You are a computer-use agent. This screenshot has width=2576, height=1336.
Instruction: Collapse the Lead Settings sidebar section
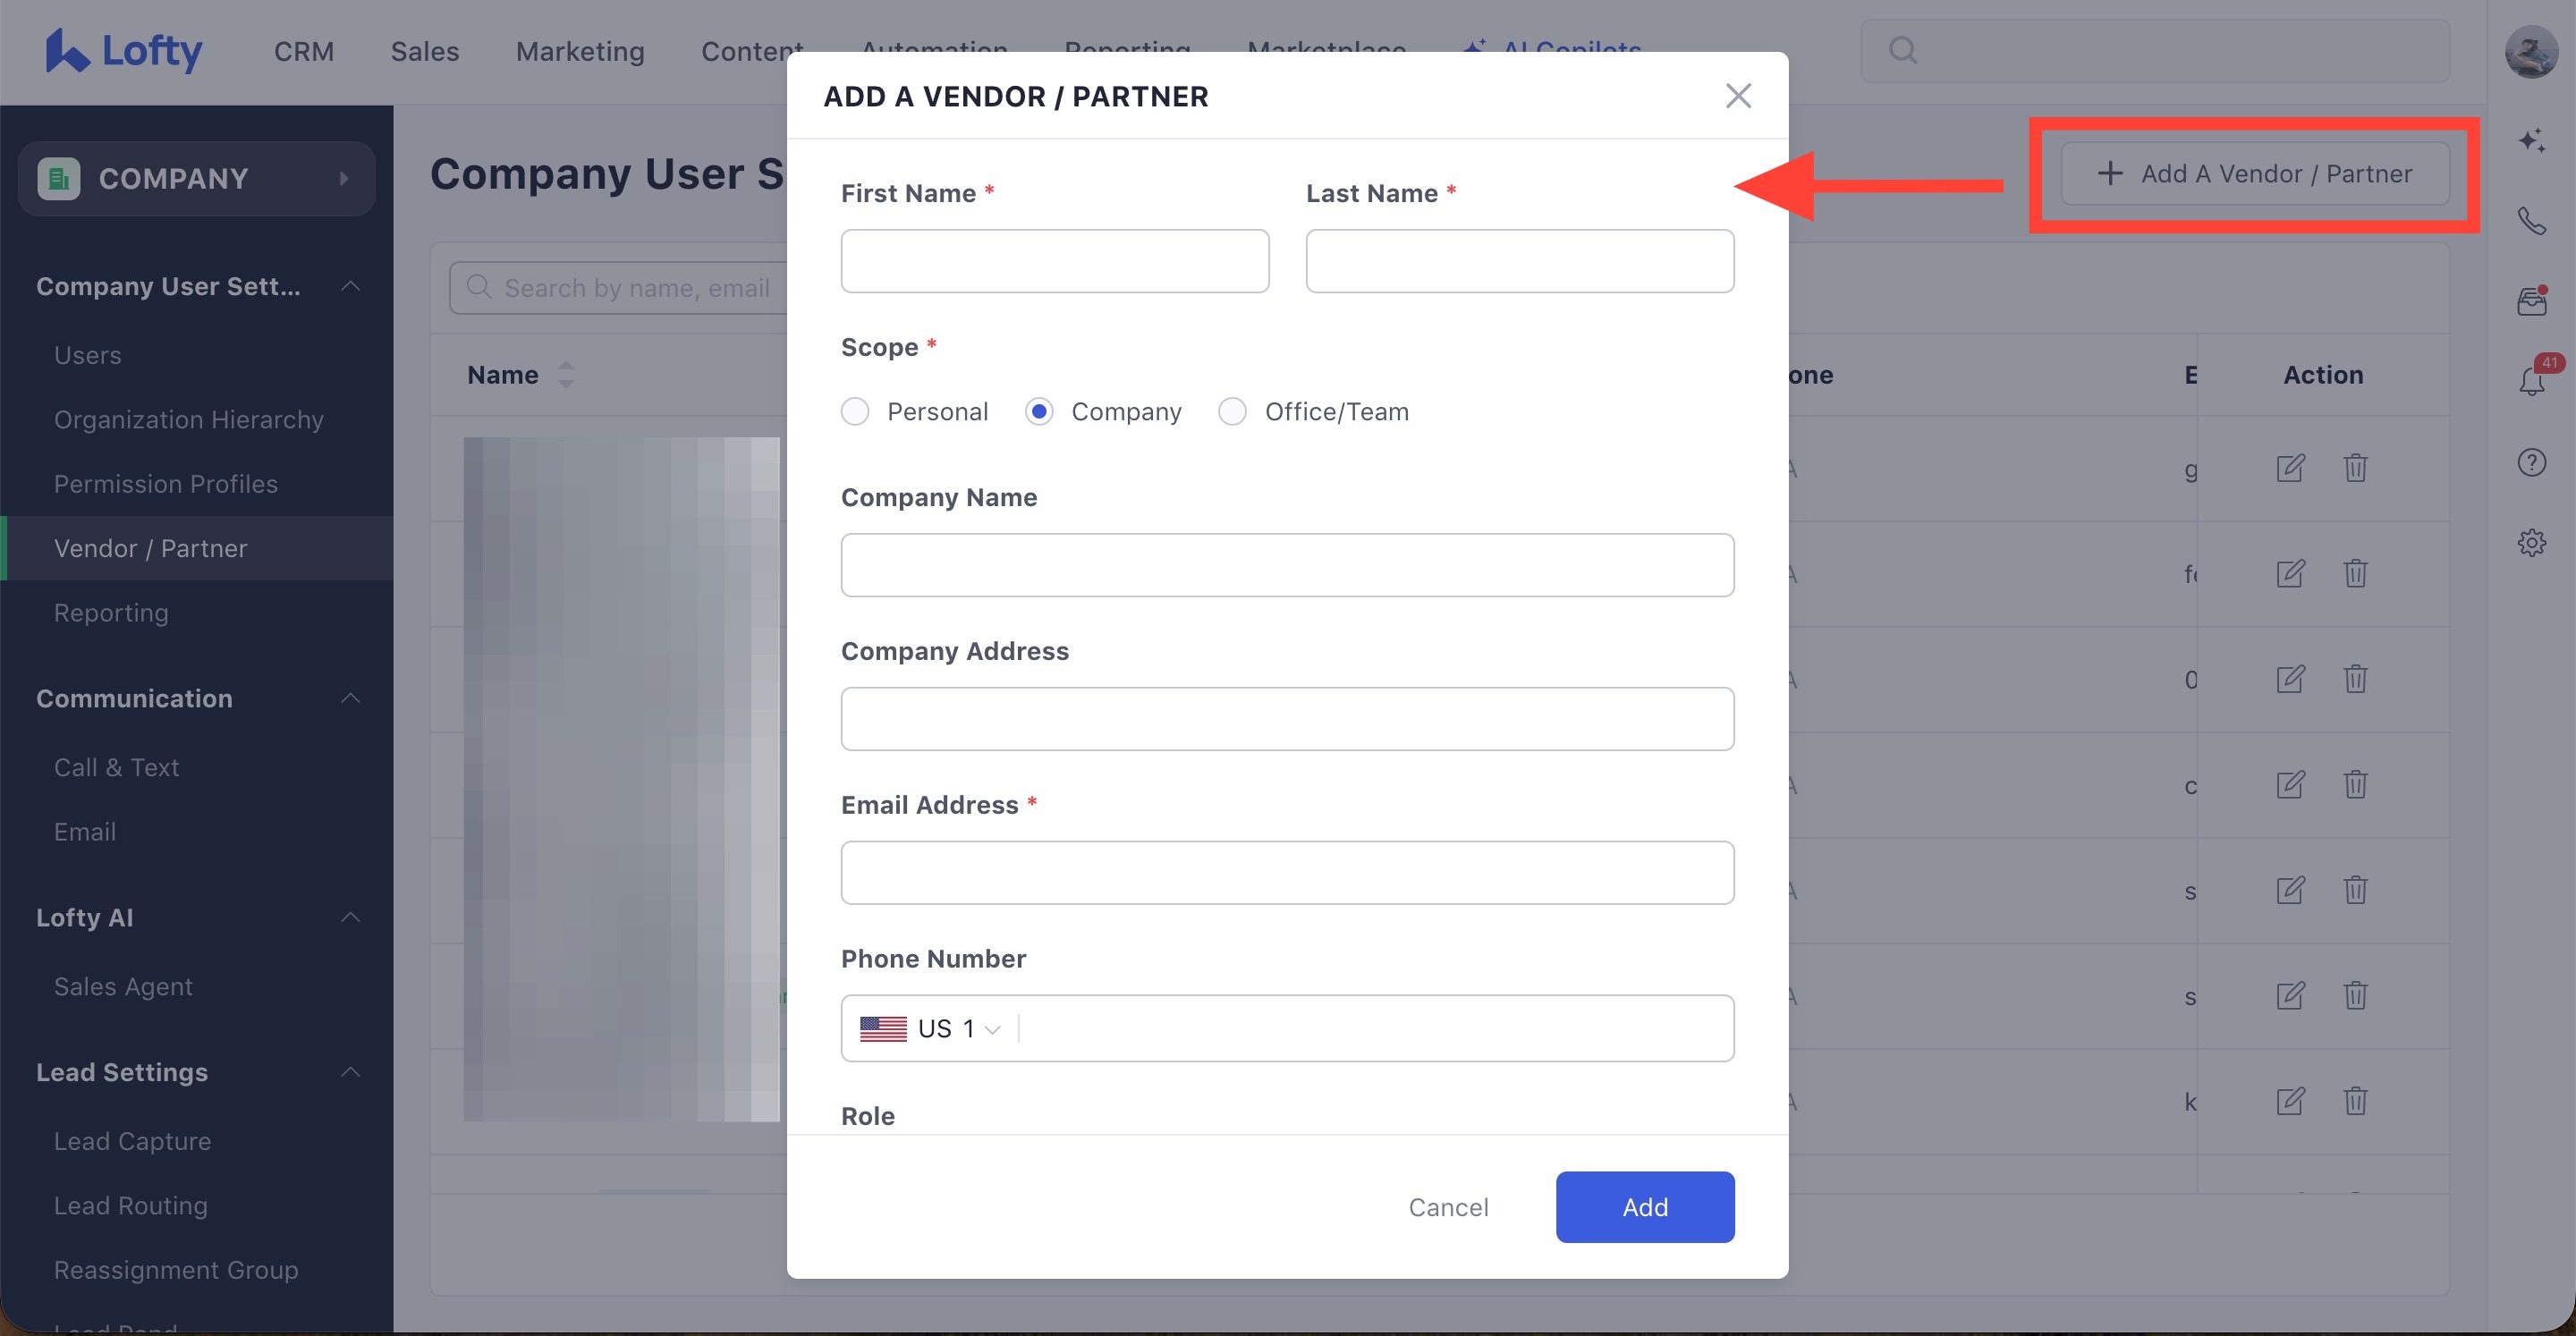coord(350,1072)
